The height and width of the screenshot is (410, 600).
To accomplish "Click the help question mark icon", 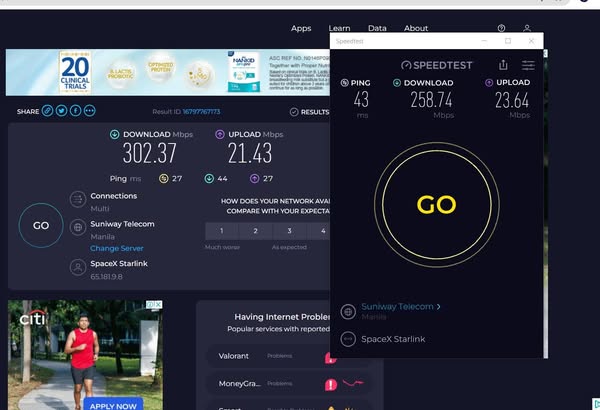I will coord(501,29).
